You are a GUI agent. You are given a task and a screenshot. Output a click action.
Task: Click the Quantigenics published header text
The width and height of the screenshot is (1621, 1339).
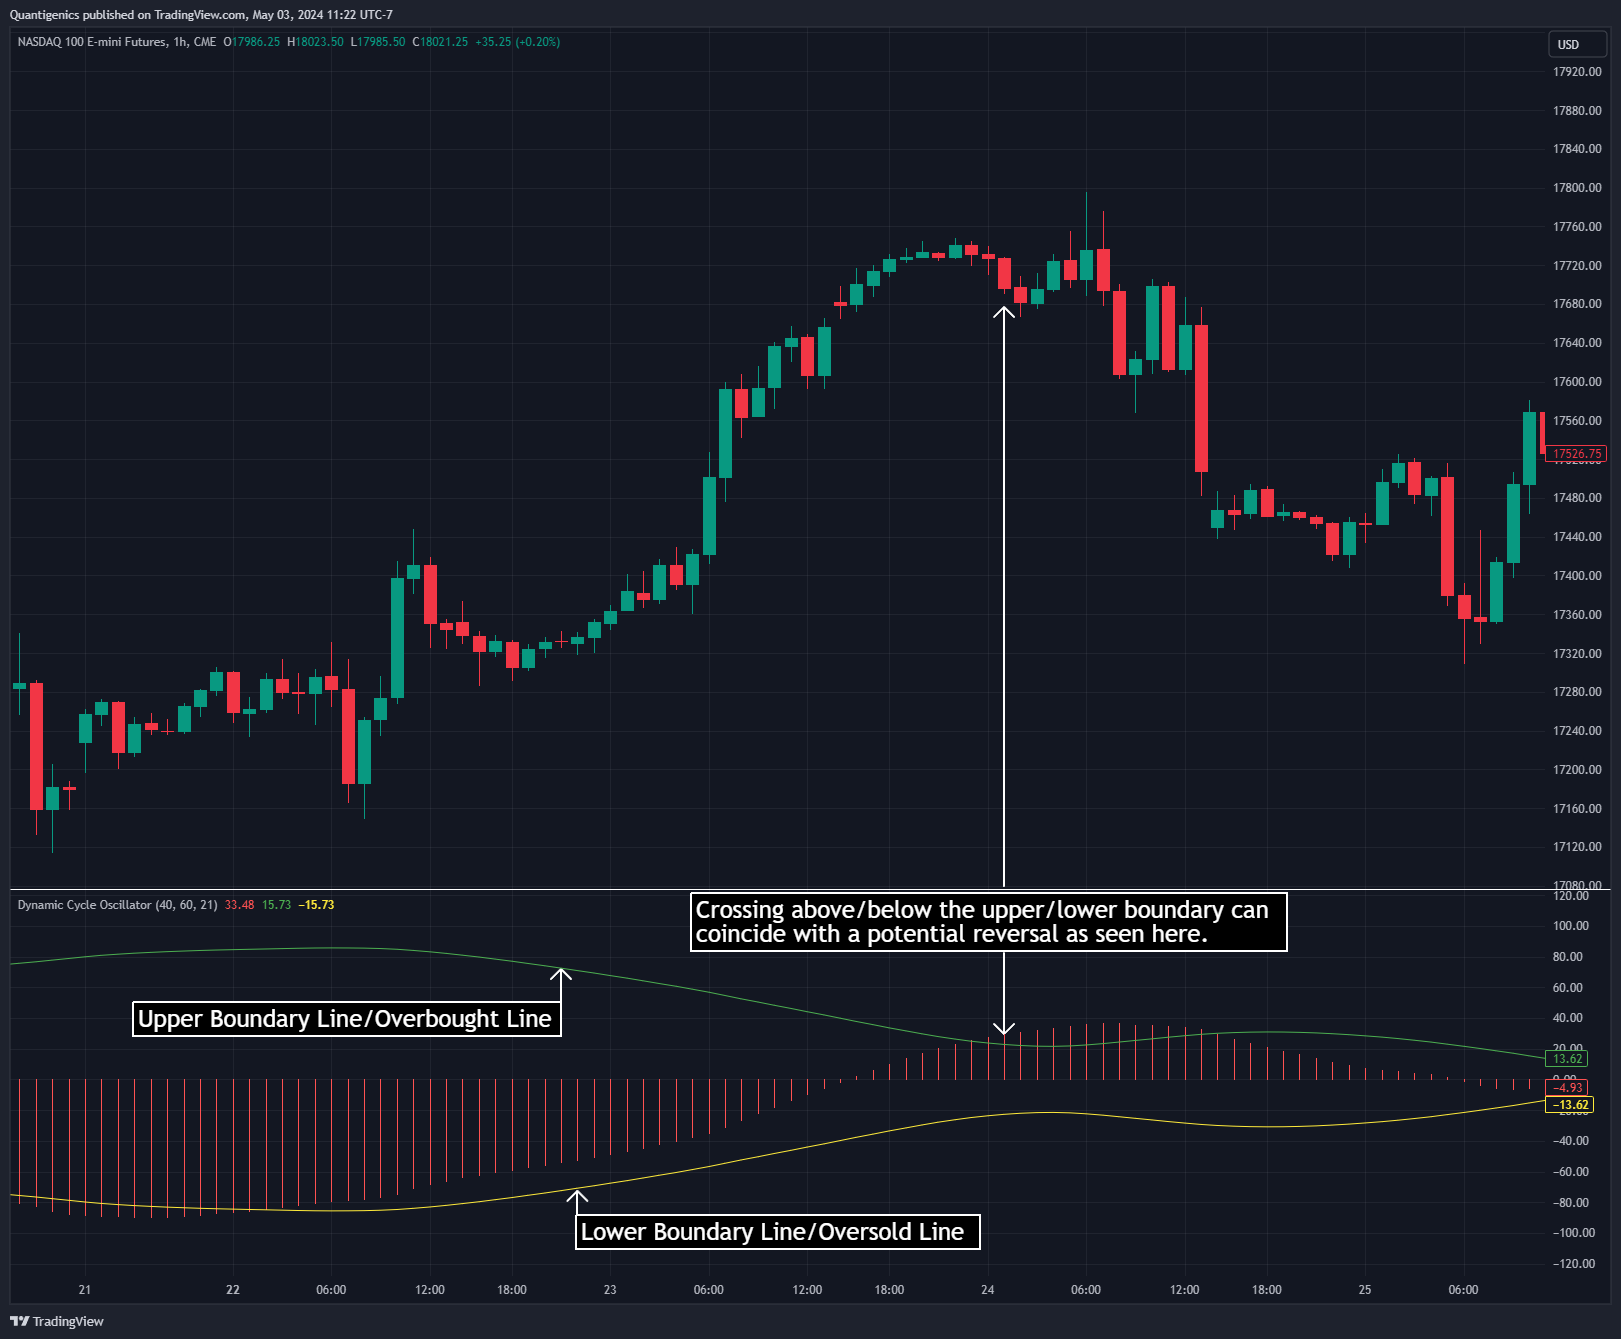(x=201, y=15)
